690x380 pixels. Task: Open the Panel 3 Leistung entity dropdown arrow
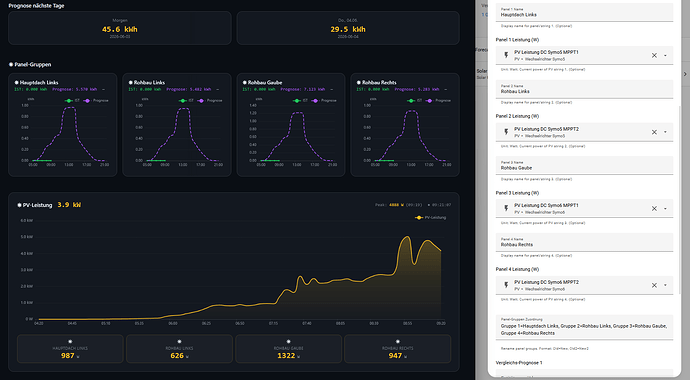pos(665,208)
